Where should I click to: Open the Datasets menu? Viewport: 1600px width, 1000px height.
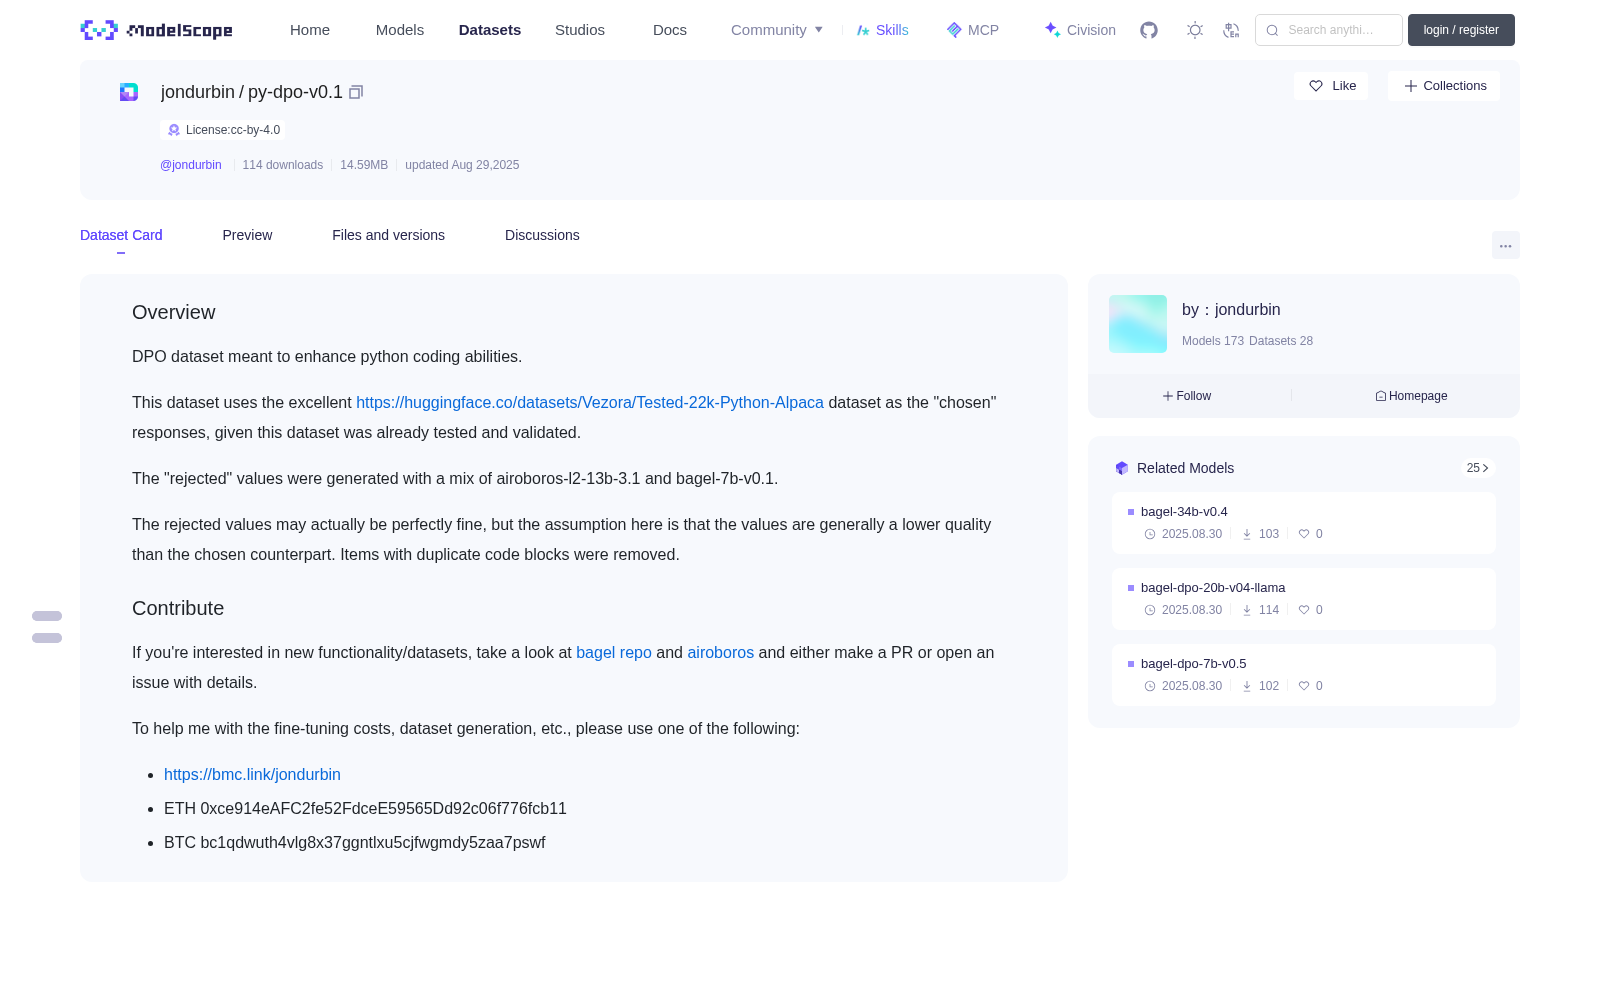pos(490,30)
